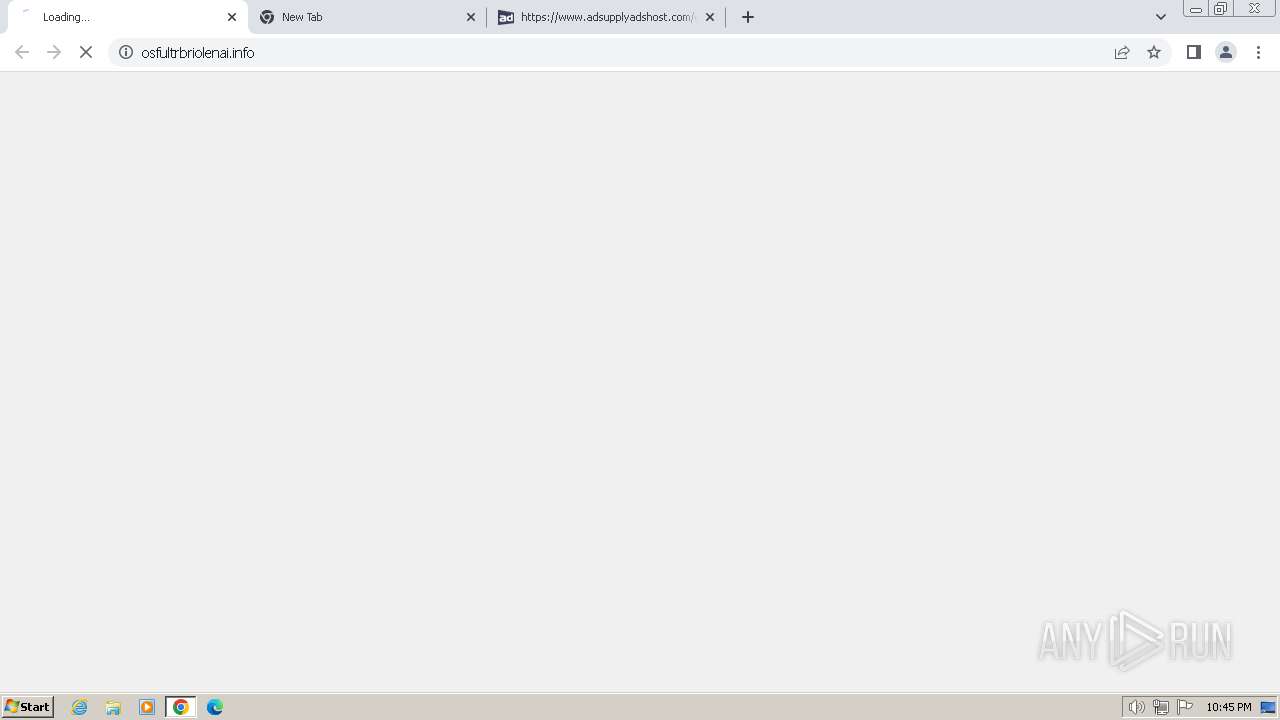Restore down the Chrome window
This screenshot has height=720, width=1280.
(1220, 9)
